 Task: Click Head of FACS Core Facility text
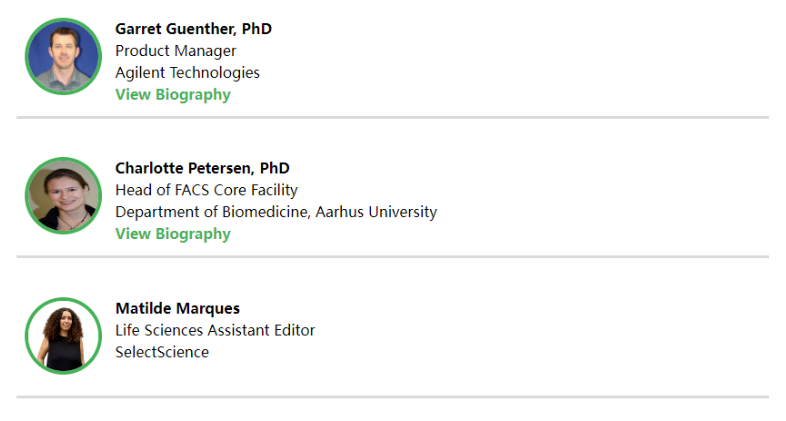(206, 190)
